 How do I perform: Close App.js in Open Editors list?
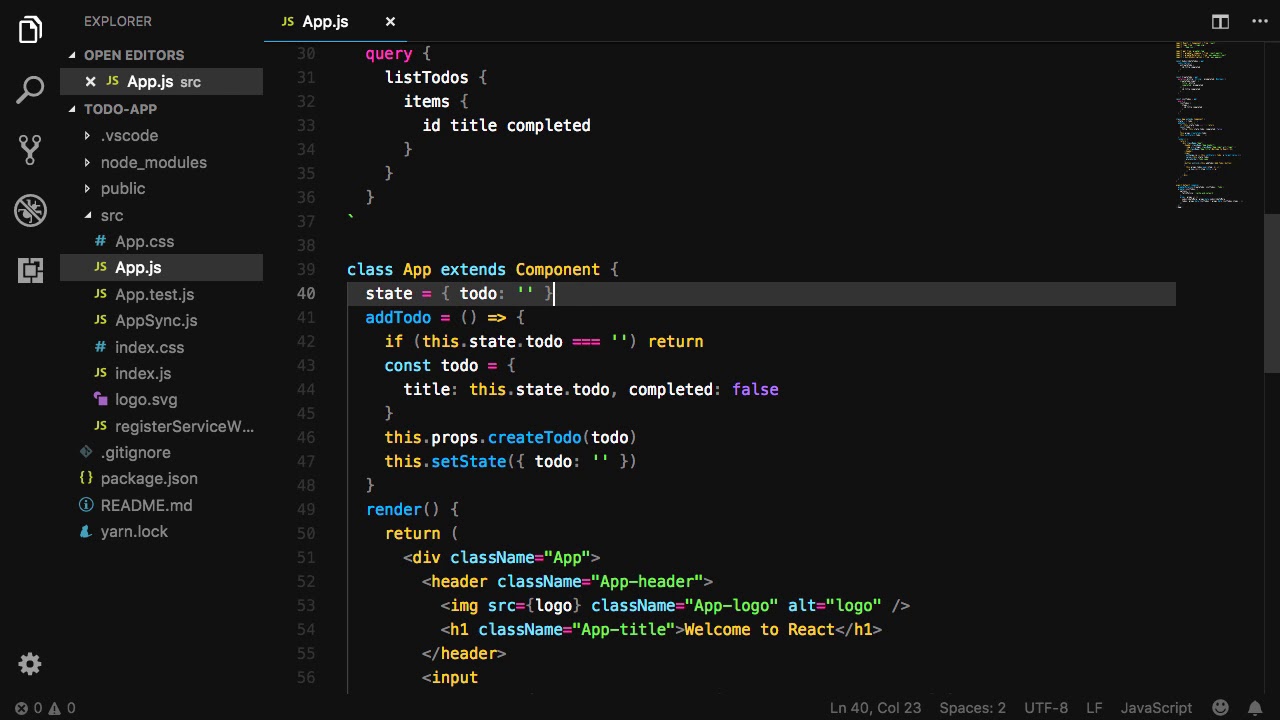90,82
